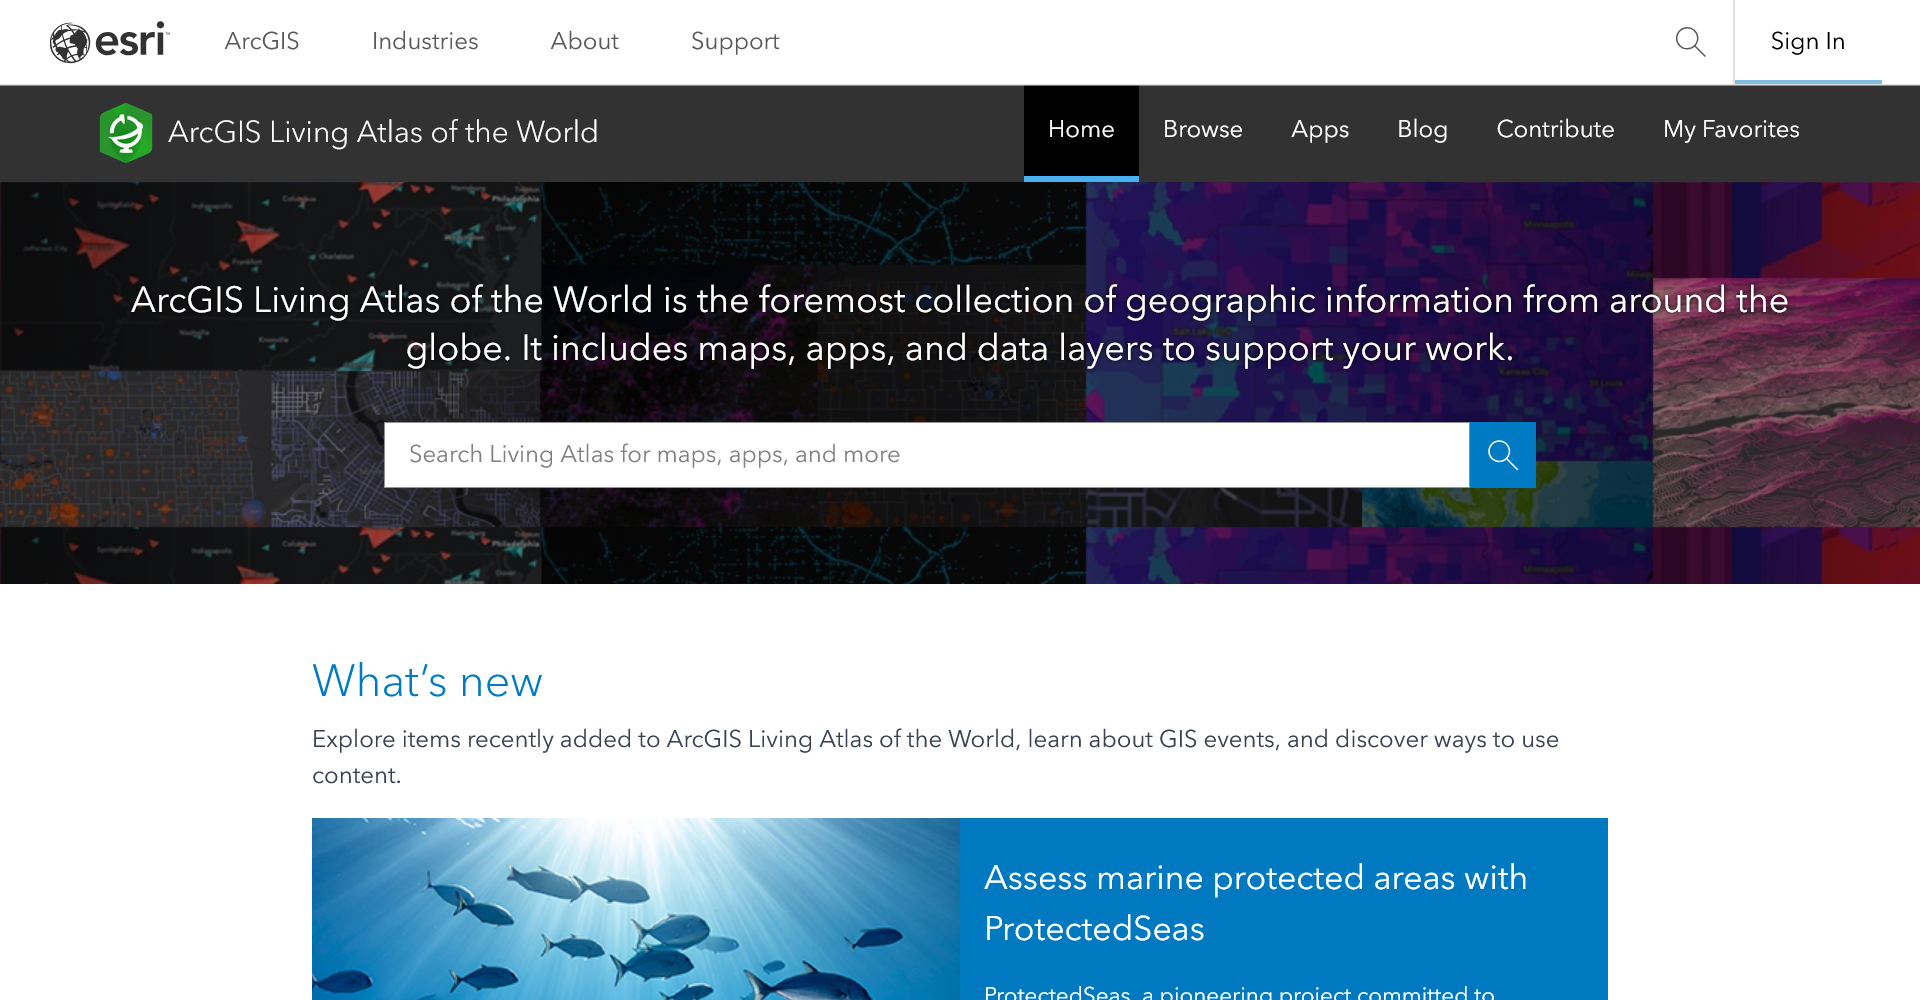
Task: View the My Favorites tab
Action: [x=1731, y=130]
